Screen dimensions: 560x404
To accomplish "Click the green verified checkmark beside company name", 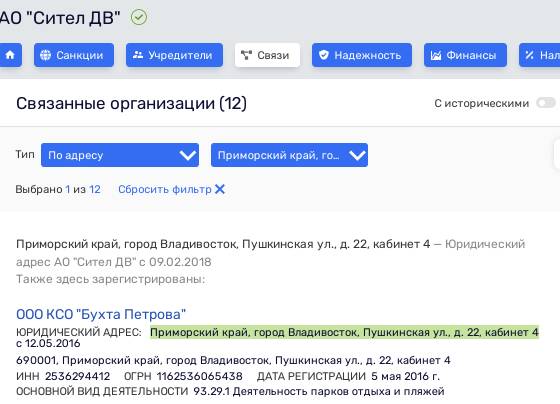I will [139, 17].
